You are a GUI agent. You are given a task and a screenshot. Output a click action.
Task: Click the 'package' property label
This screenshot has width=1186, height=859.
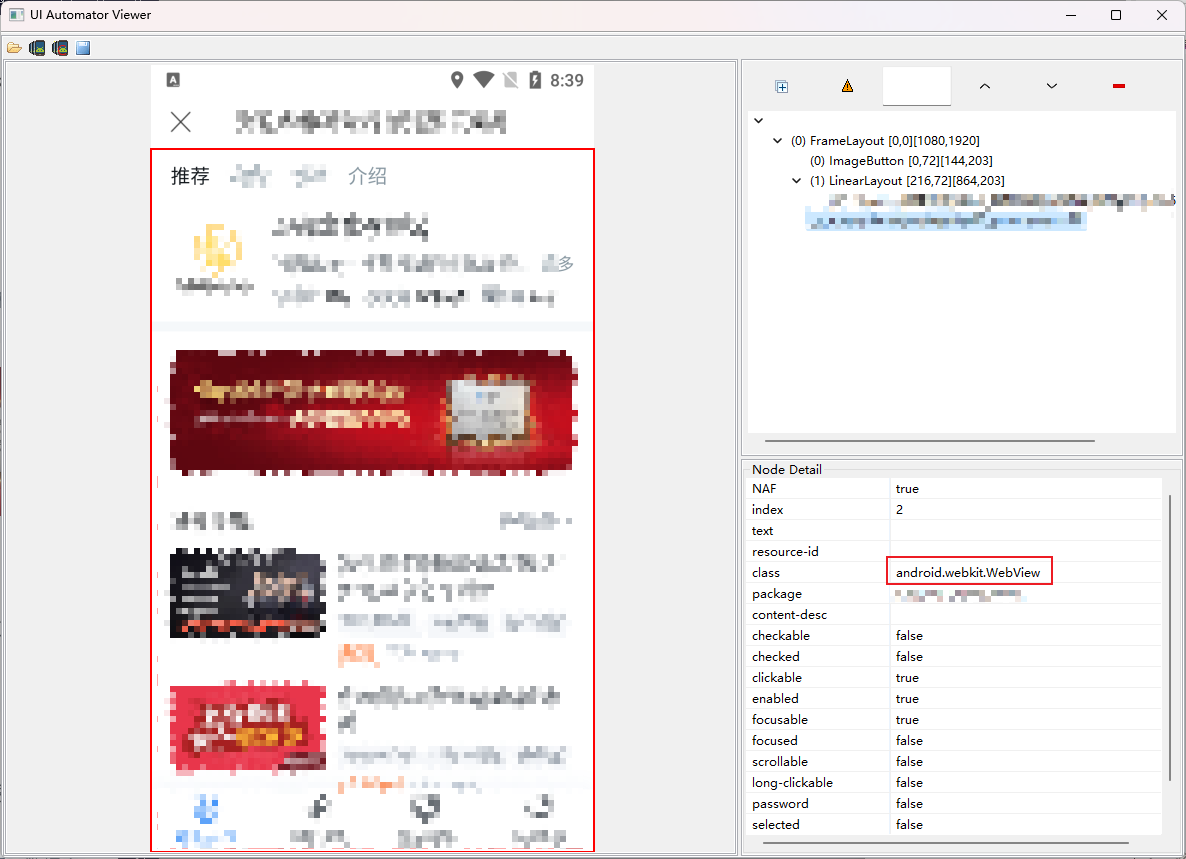click(x=777, y=594)
